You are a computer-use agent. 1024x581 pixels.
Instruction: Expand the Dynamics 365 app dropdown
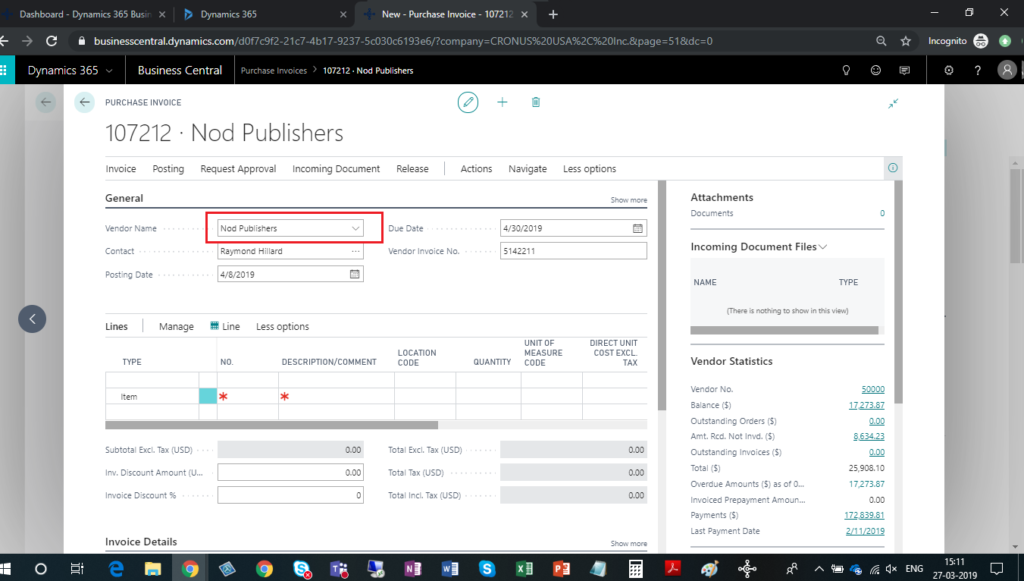[108, 70]
